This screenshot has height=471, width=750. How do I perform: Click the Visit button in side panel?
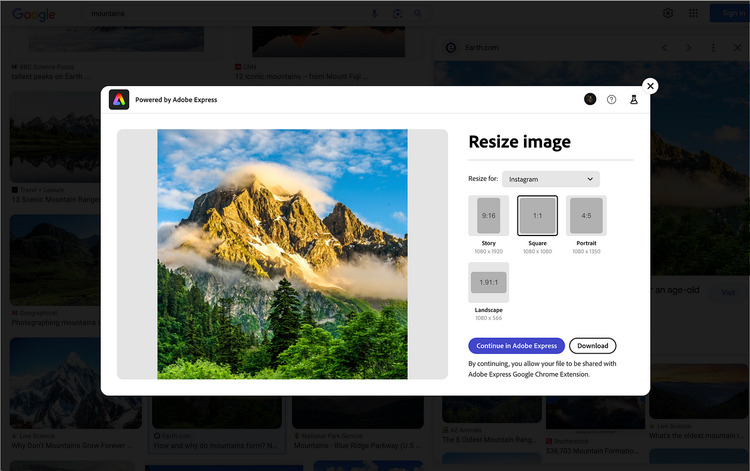coord(728,293)
